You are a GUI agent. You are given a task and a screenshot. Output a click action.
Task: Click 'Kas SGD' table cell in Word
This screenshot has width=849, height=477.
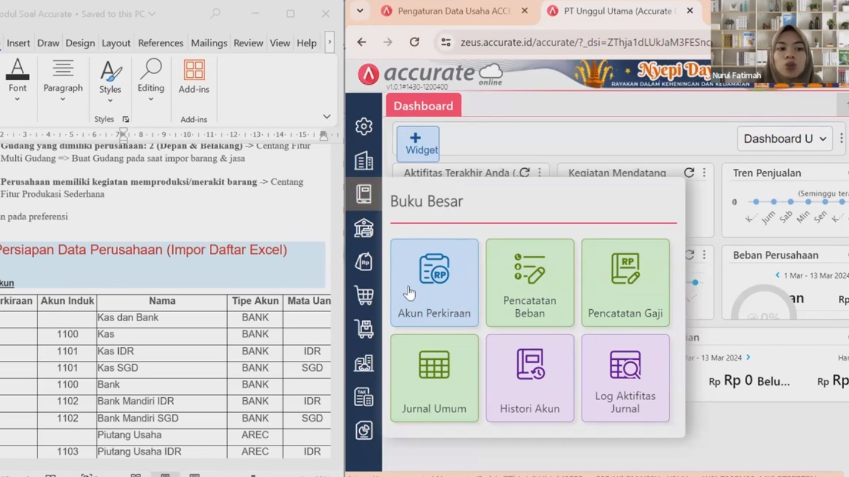click(x=162, y=368)
